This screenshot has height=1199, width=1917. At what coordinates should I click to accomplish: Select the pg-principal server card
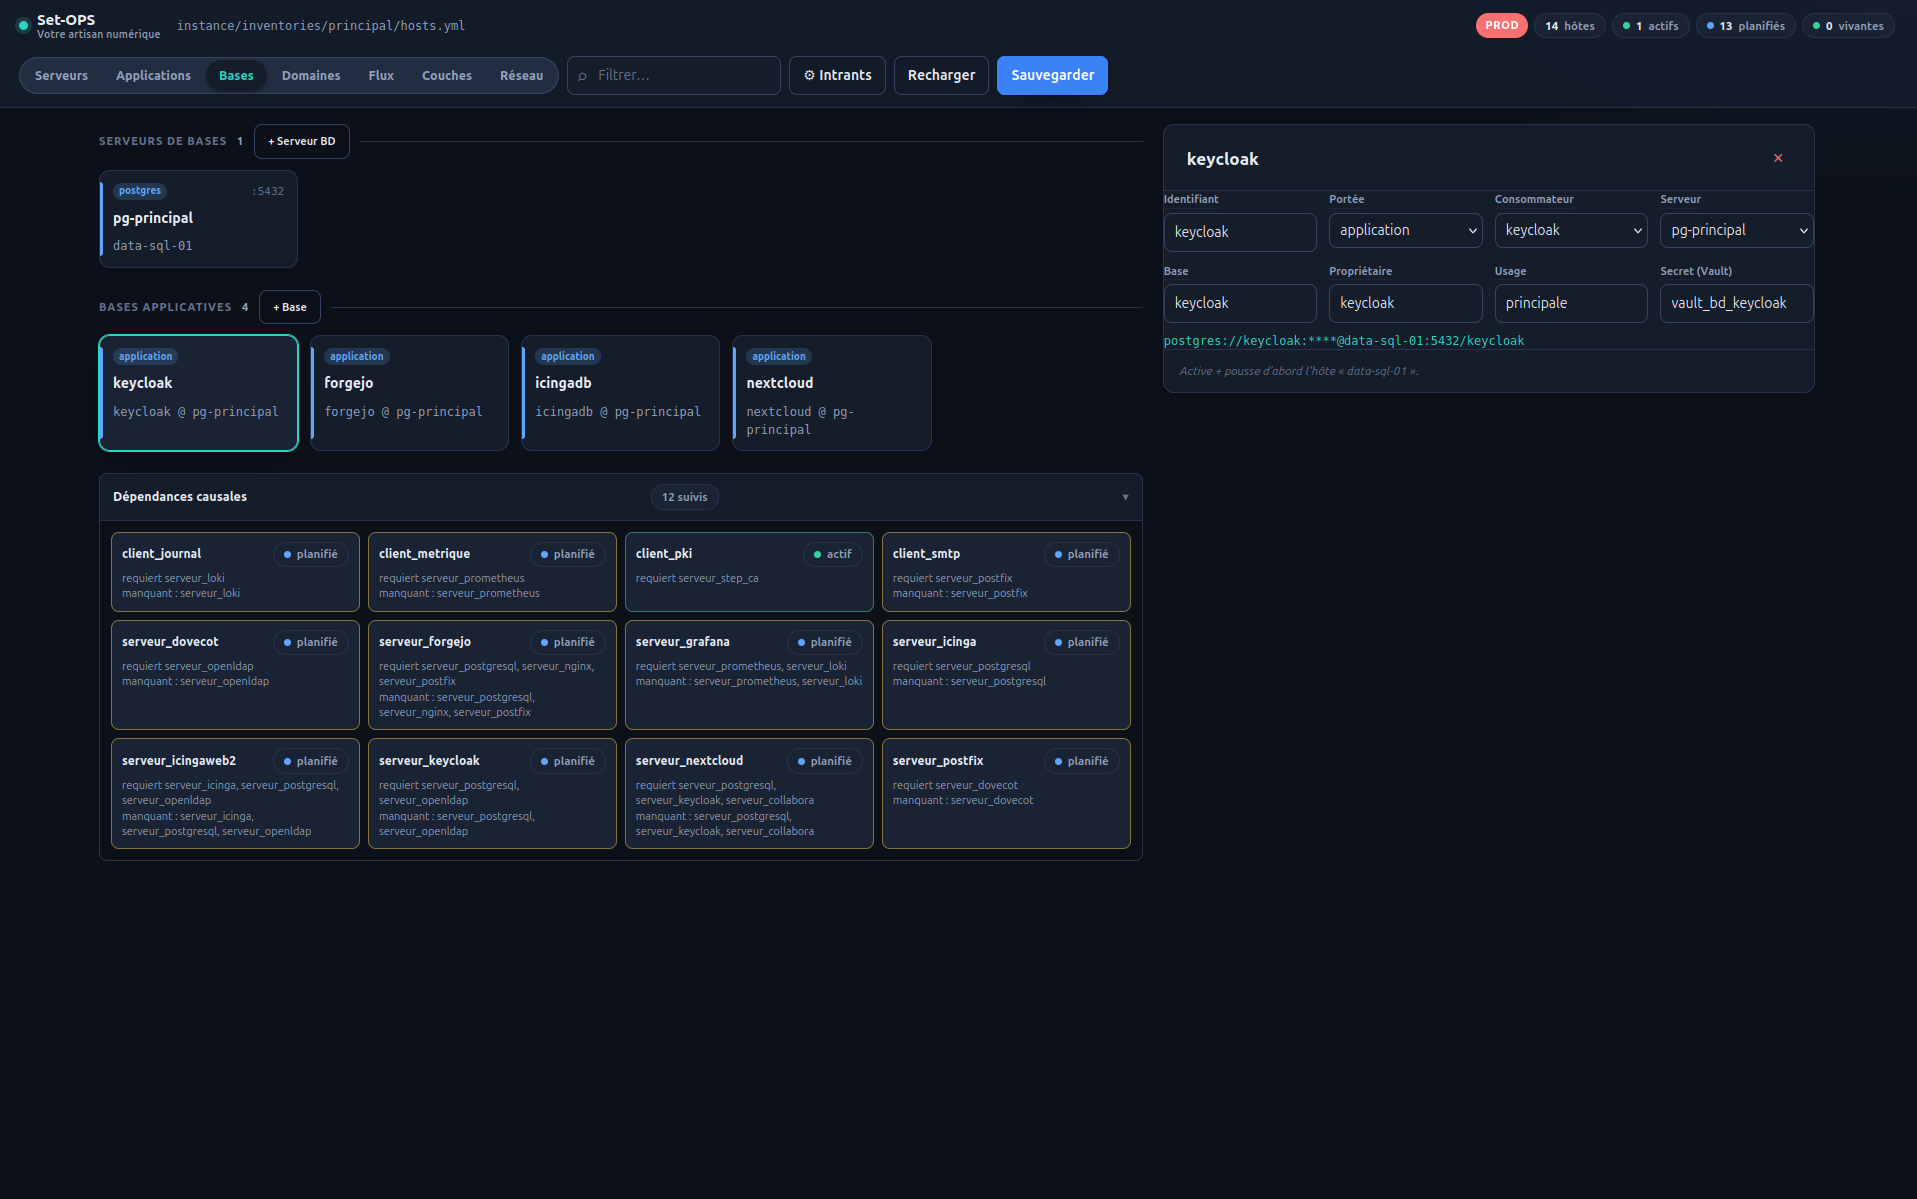tap(198, 219)
